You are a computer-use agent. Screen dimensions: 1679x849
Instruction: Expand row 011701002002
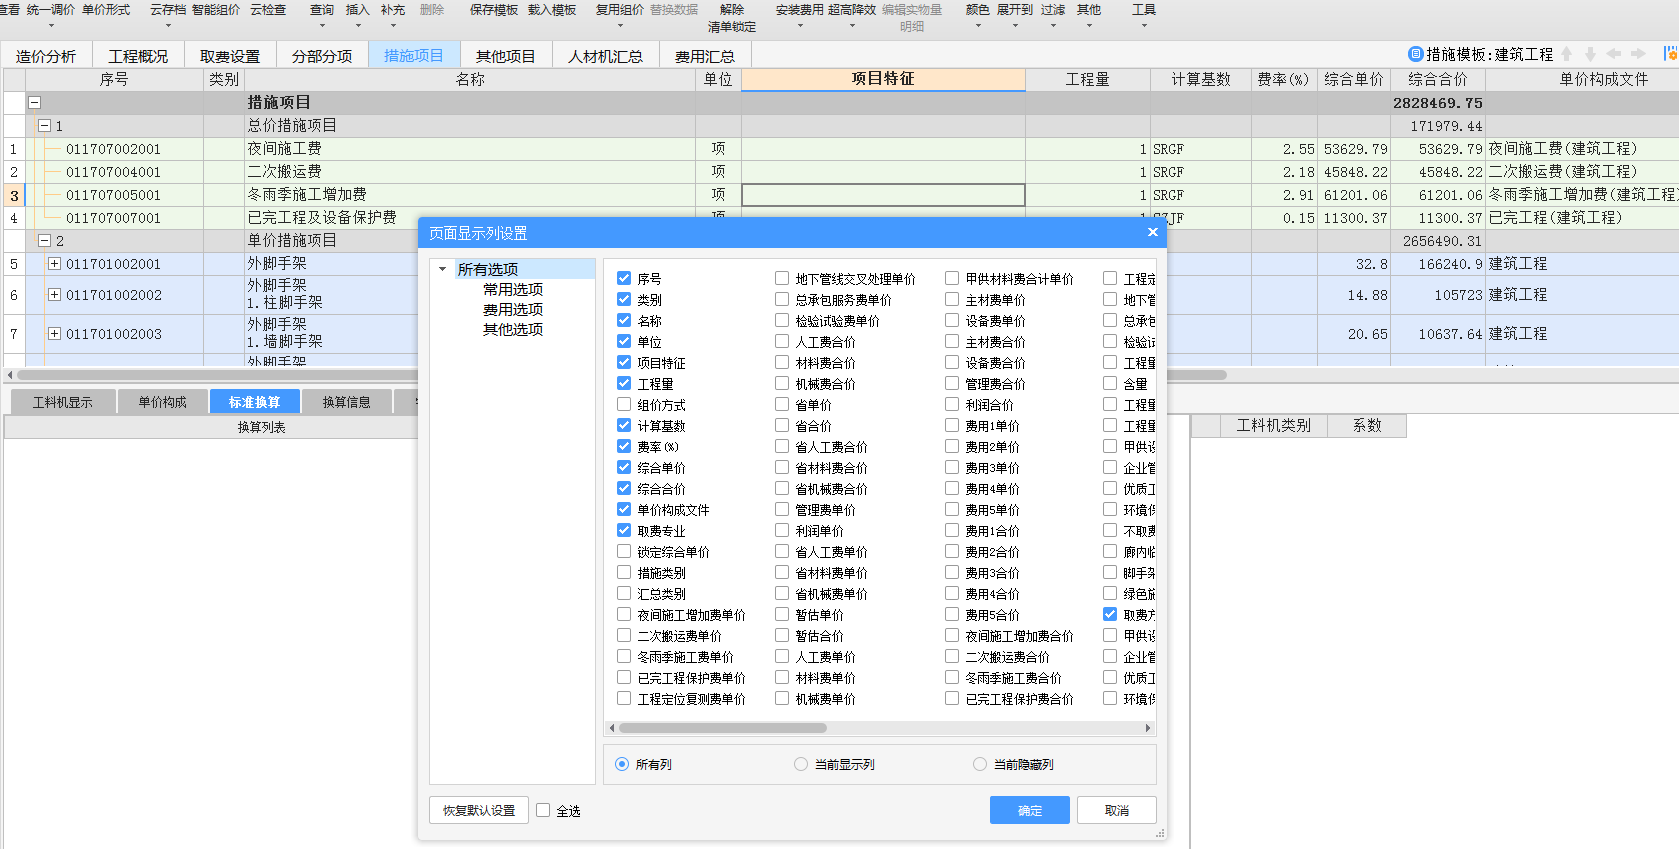tap(54, 295)
